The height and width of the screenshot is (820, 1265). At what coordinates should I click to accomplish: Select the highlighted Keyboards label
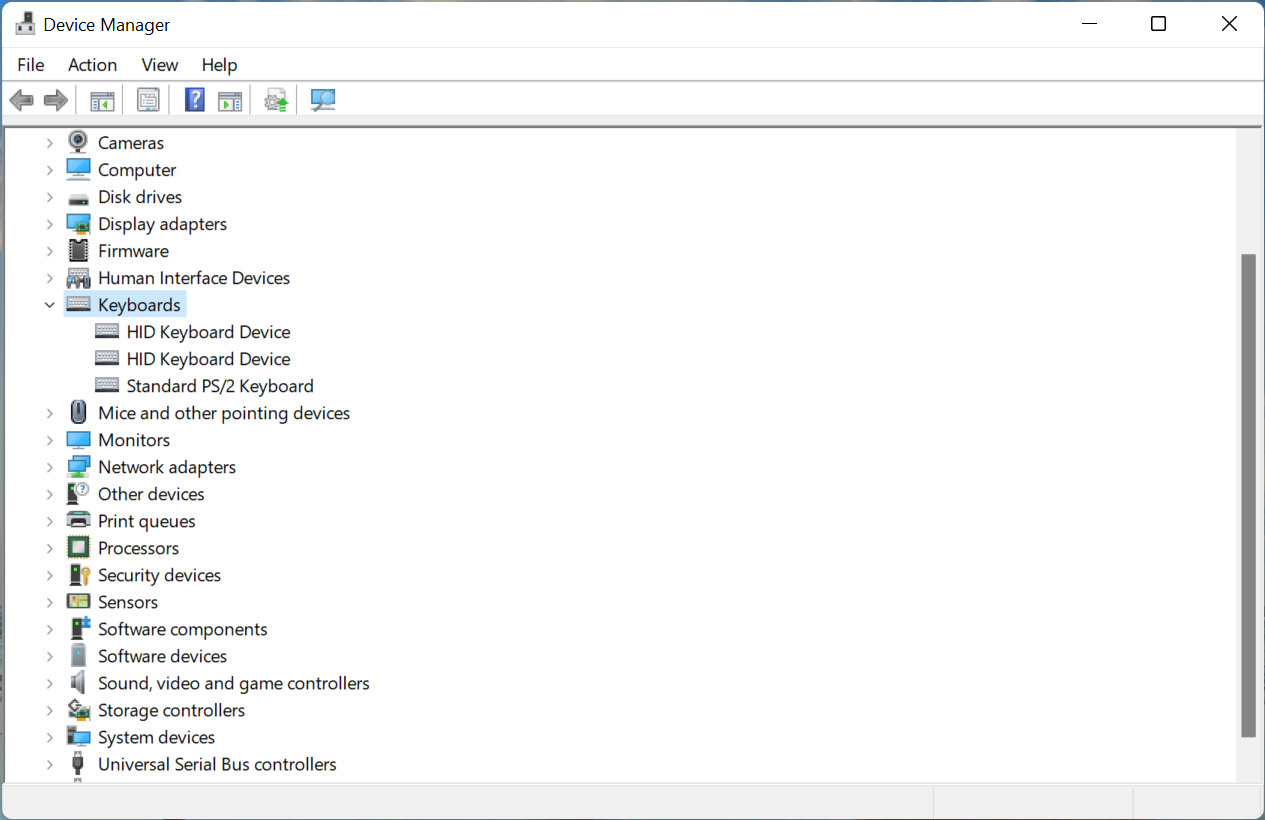(139, 305)
